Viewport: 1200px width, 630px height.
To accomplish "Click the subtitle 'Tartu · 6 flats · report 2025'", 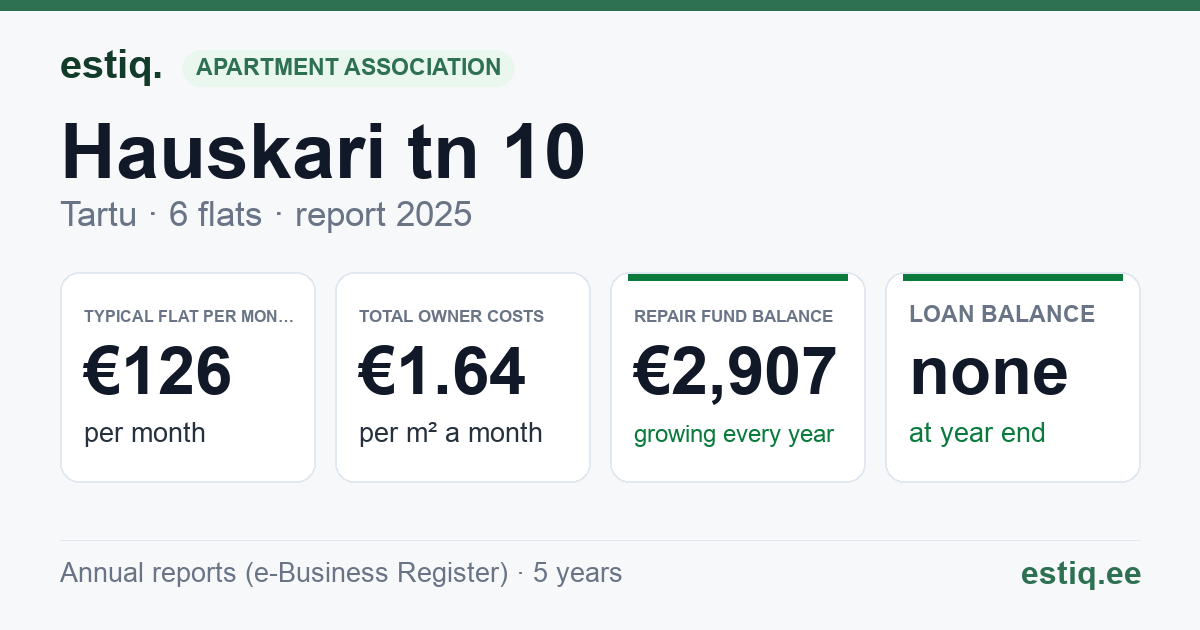I will pyautogui.click(x=266, y=215).
